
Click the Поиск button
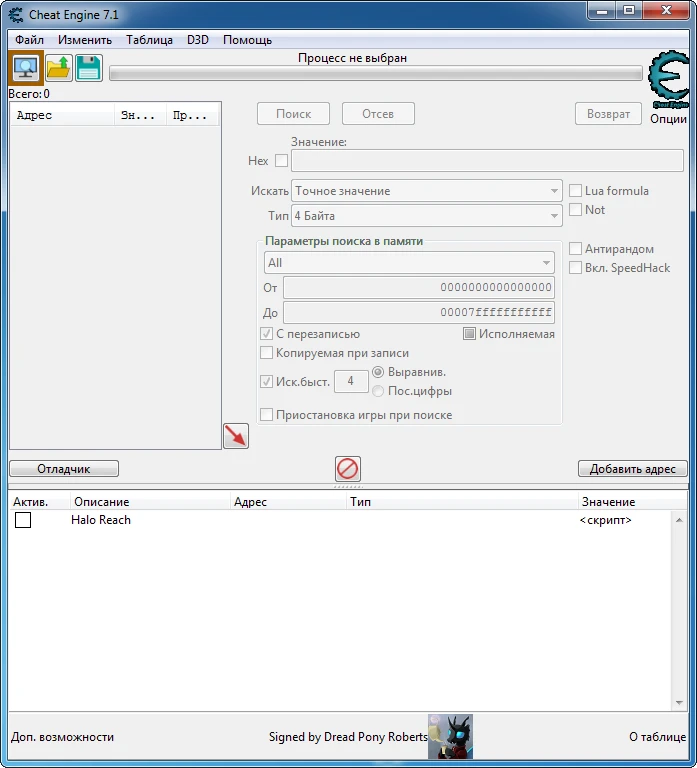pos(293,114)
